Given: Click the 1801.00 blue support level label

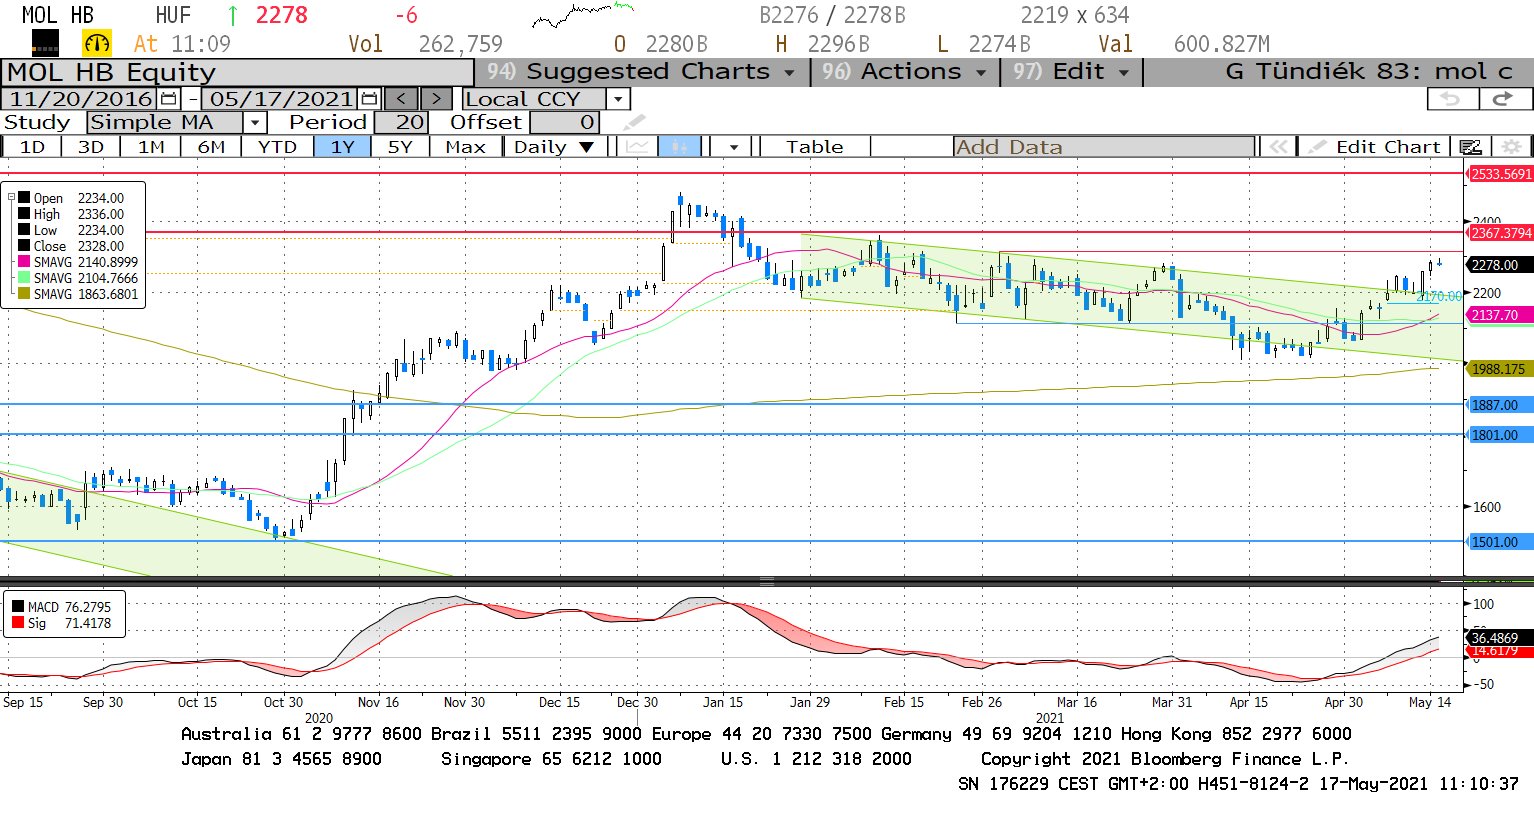Looking at the screenshot, I should tap(1499, 435).
